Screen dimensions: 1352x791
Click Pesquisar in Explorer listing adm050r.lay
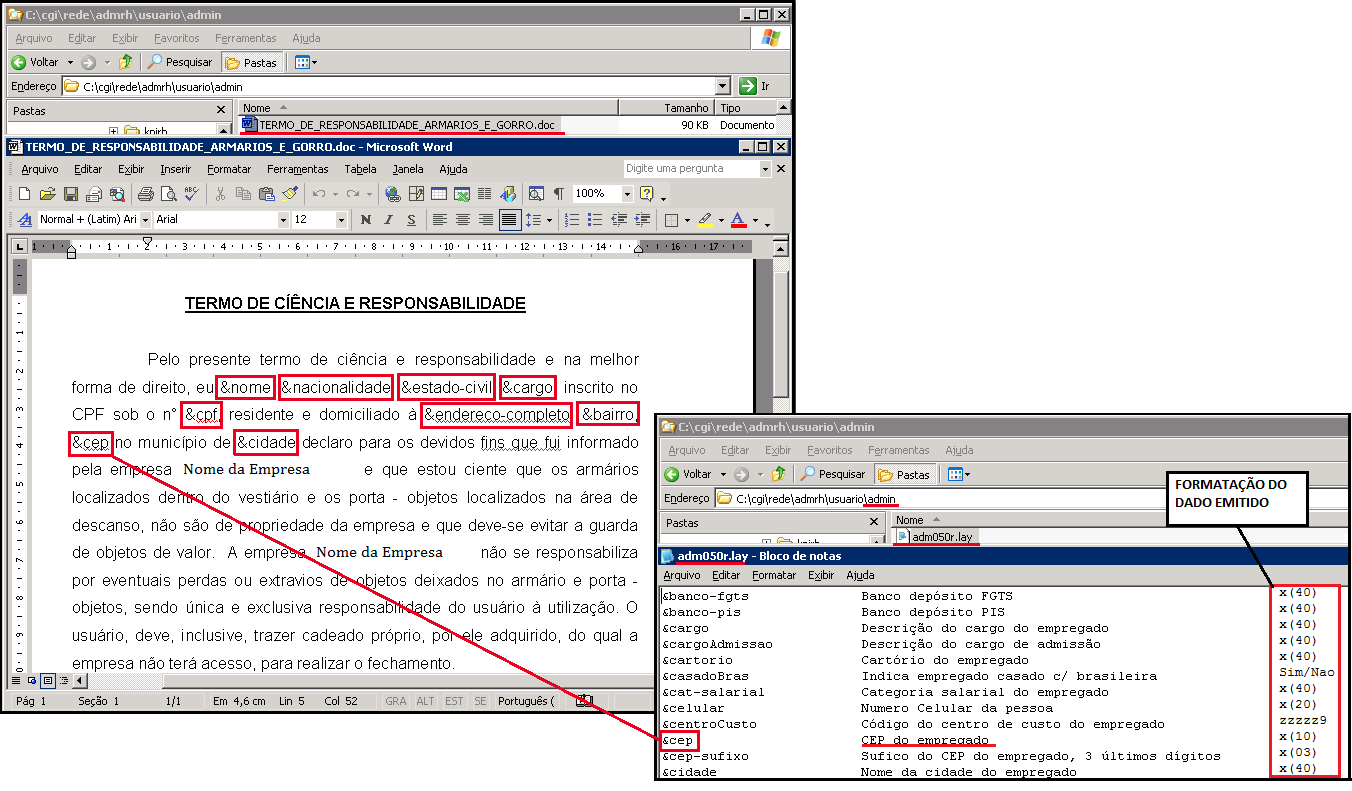pyautogui.click(x=834, y=474)
